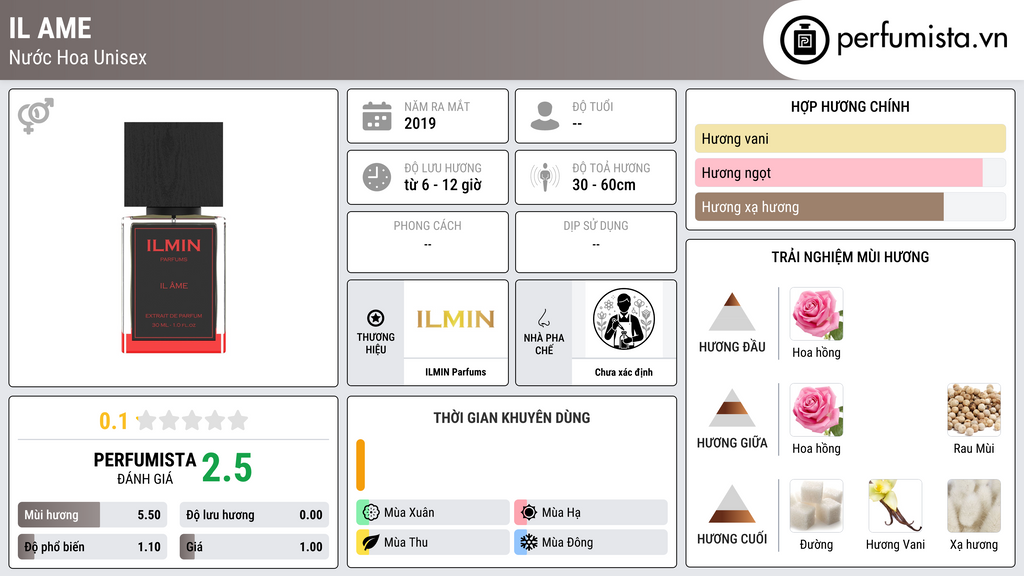Viewport: 1024px width, 576px height.
Task: Click the IL AME title heading
Action: (50, 28)
